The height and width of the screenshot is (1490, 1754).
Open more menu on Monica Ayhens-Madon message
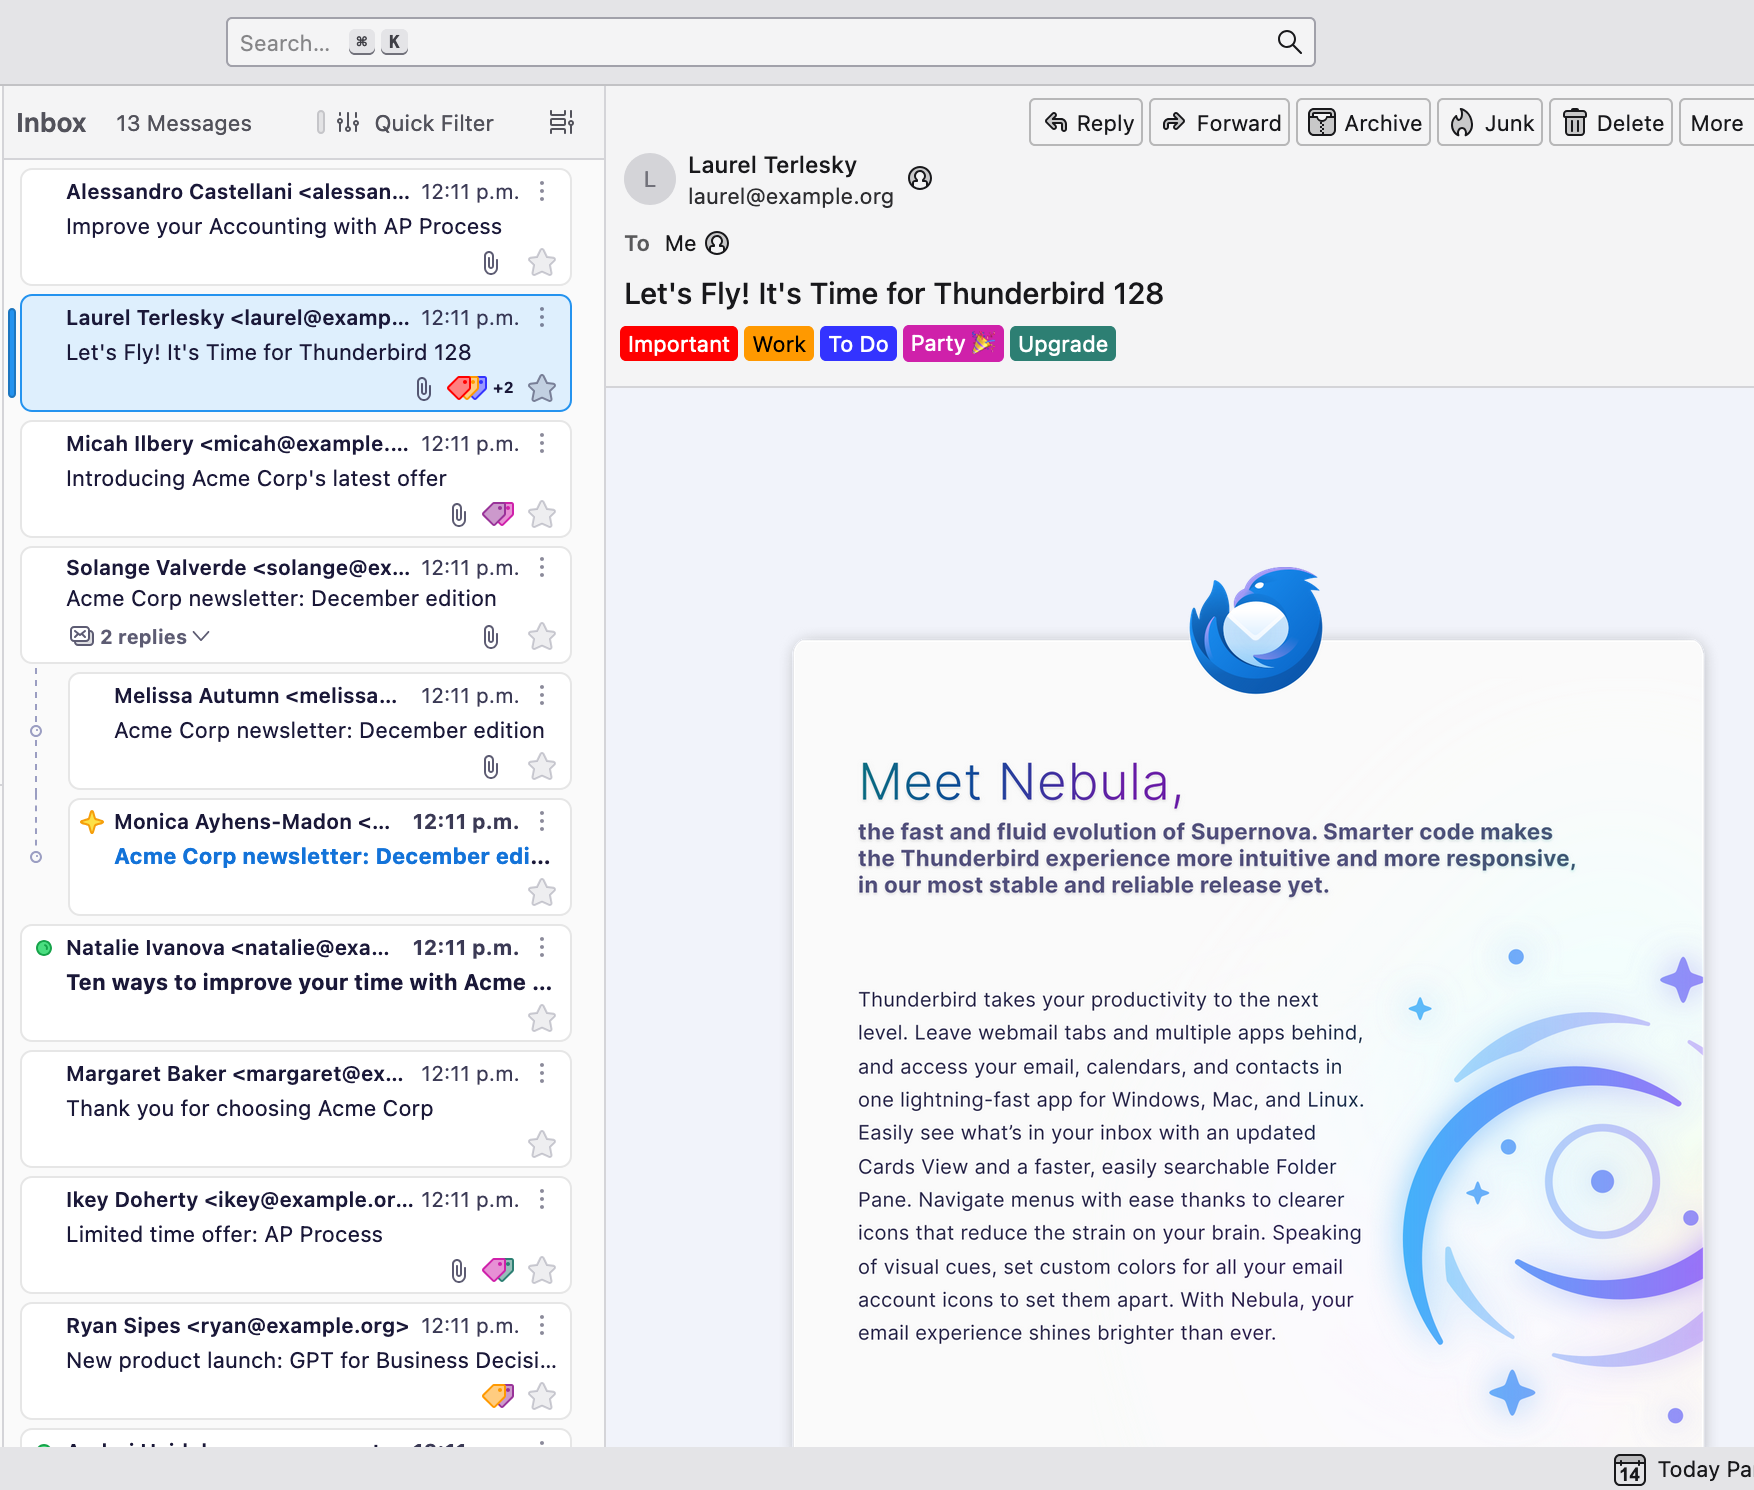[542, 821]
